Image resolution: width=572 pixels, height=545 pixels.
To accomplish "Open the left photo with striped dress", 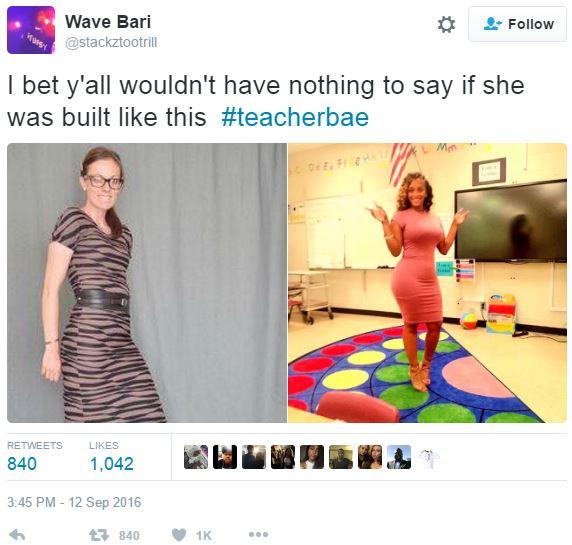I will pos(147,283).
